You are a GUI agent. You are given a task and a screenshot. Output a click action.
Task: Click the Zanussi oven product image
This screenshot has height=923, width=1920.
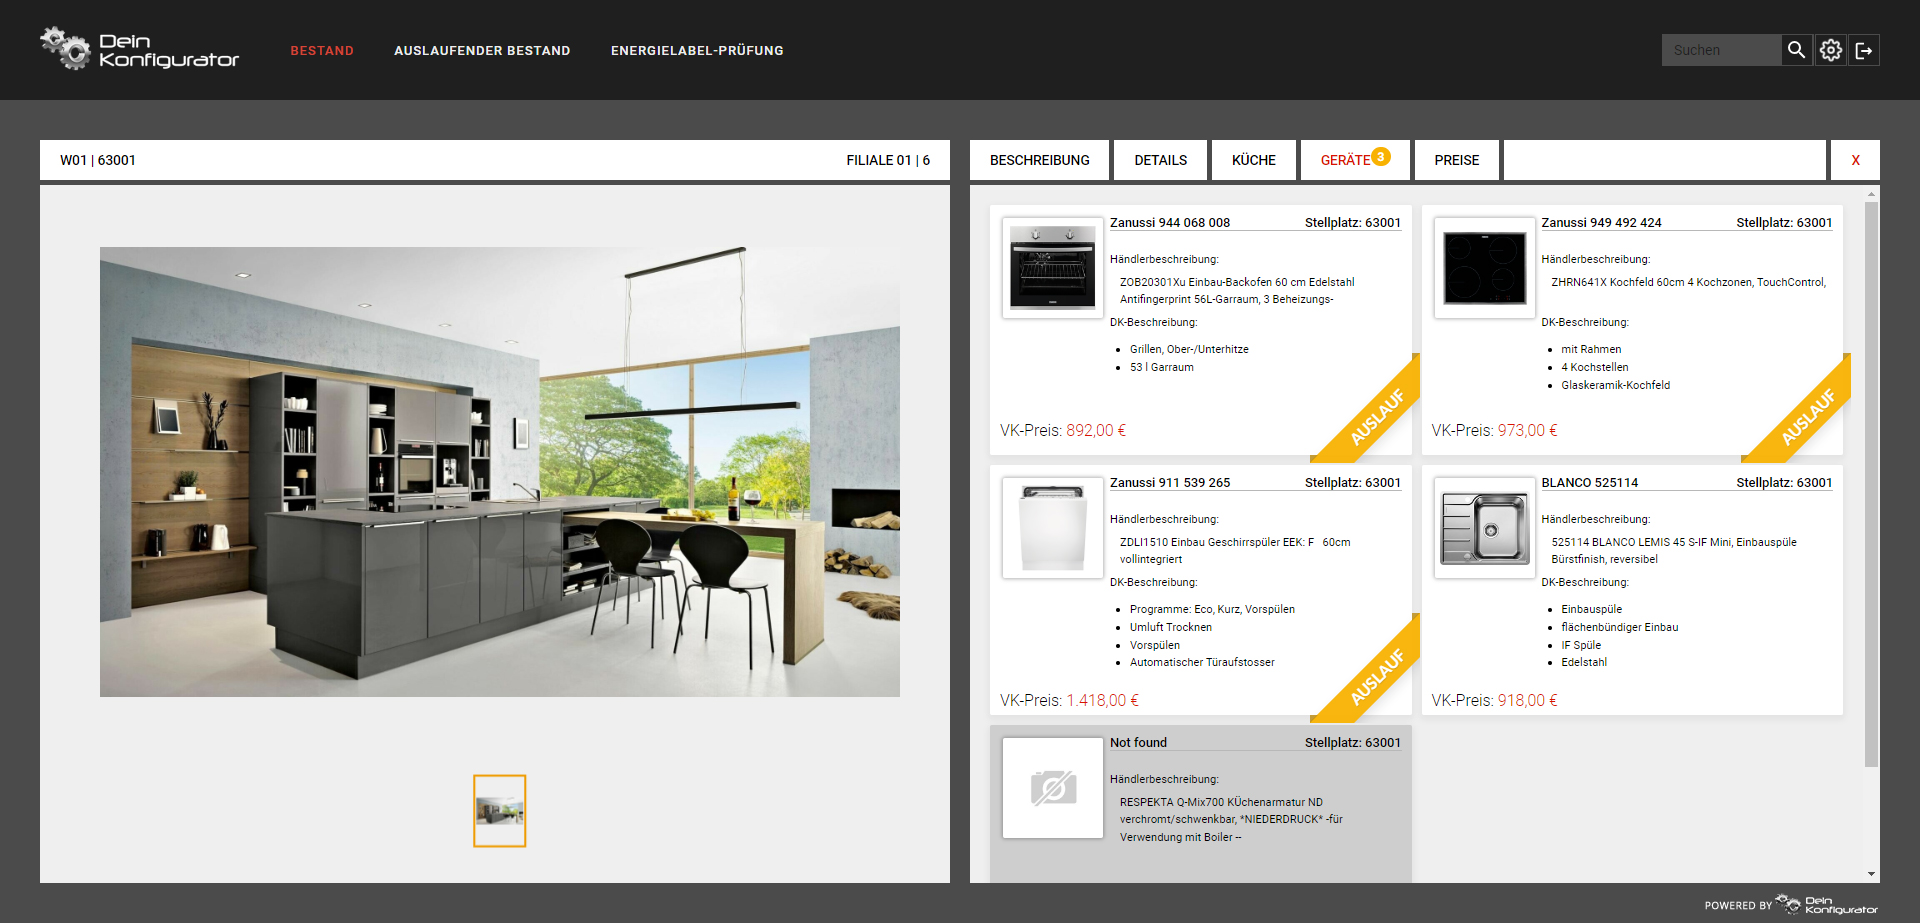(x=1052, y=268)
